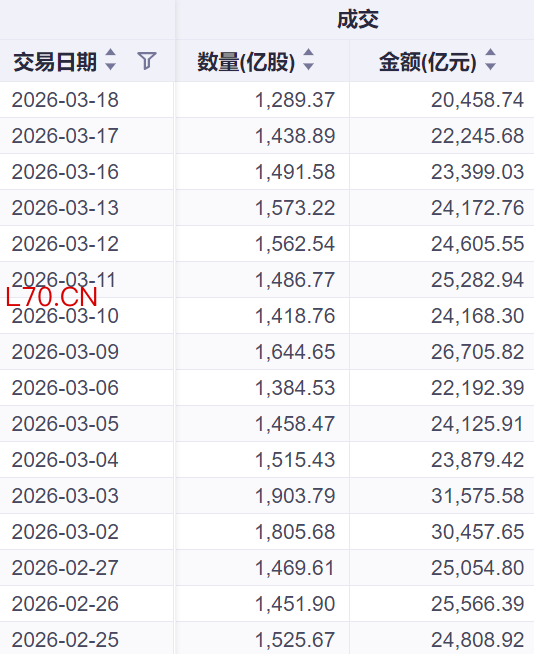Image resolution: width=534 pixels, height=654 pixels.
Task: Click the 数量(亿股) column header label
Action: tap(246, 62)
